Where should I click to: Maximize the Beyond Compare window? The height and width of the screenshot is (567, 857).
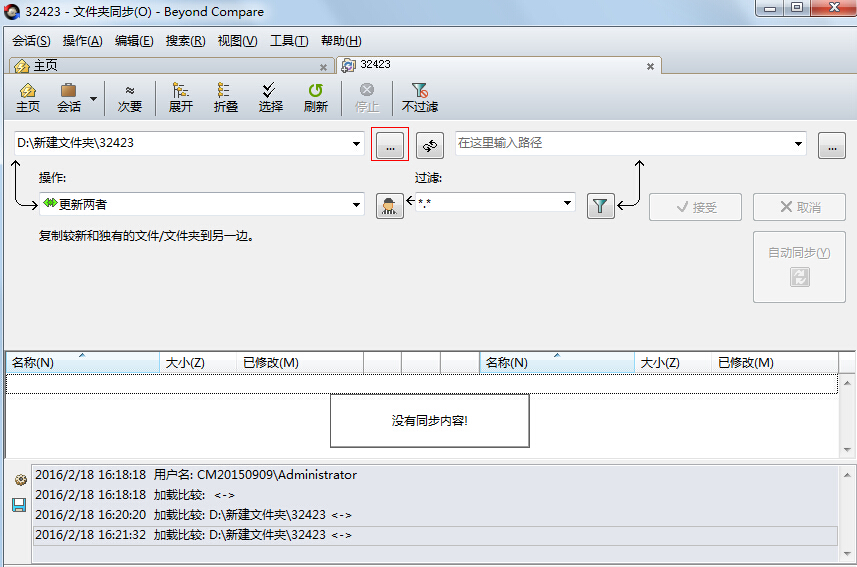797,8
